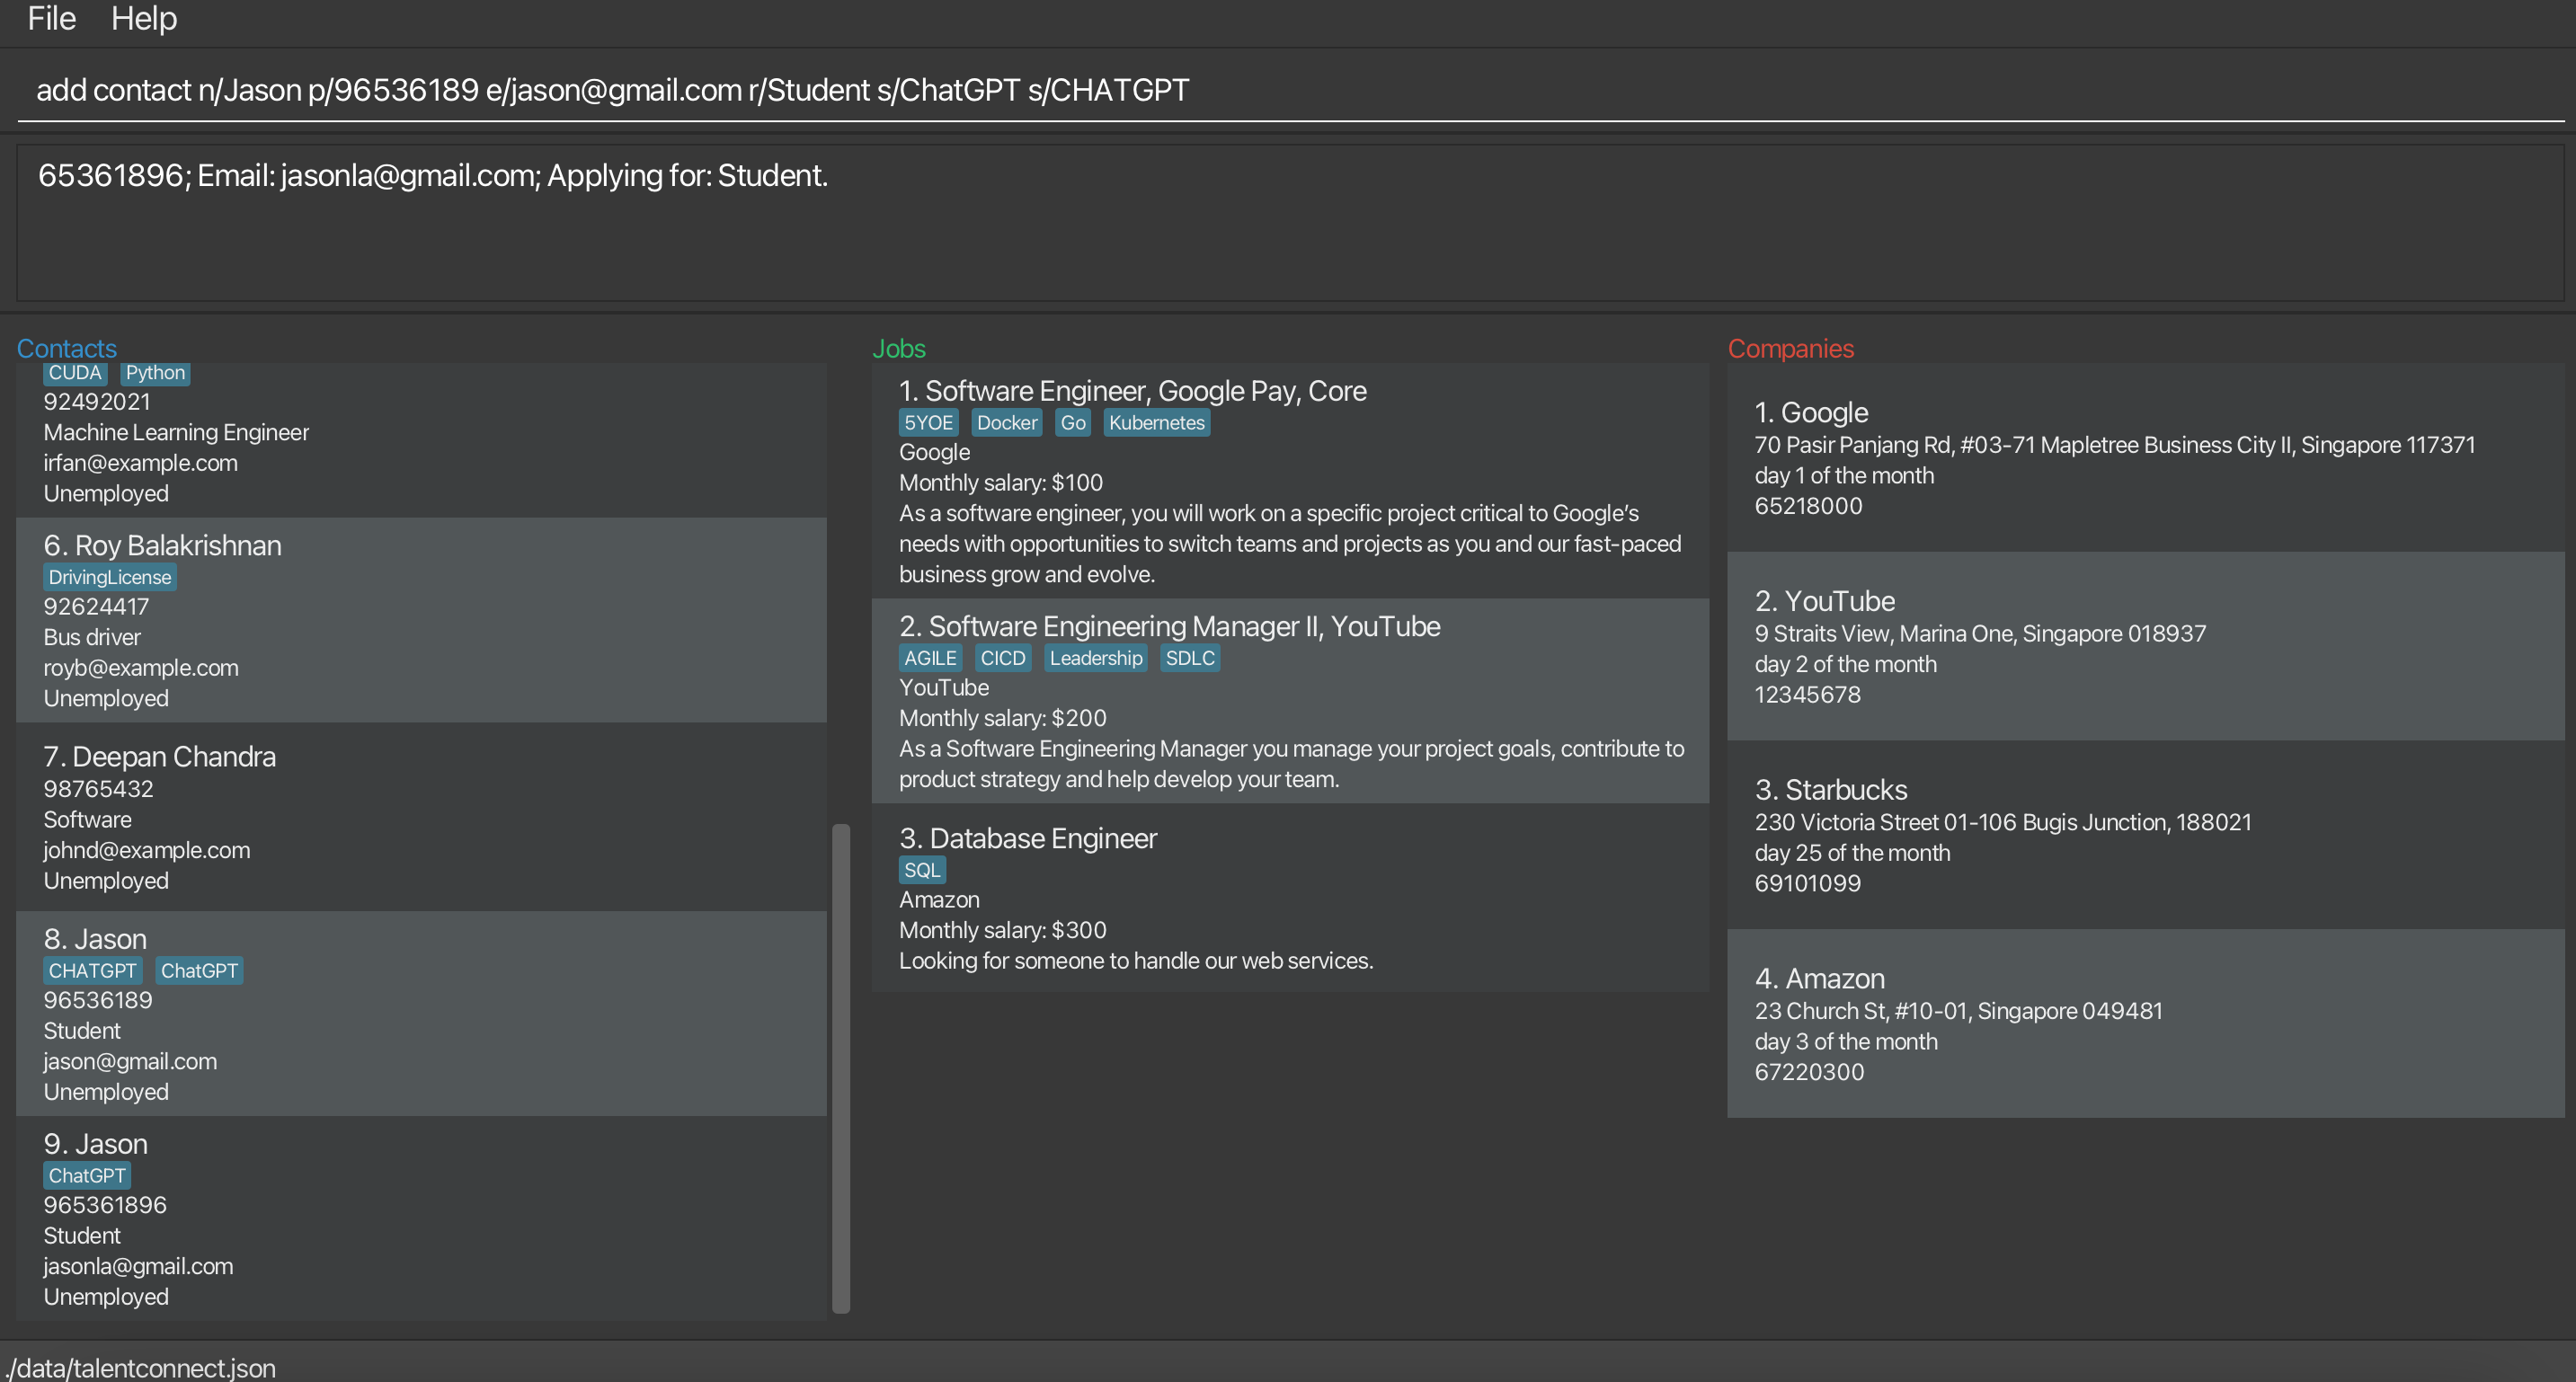This screenshot has height=1382, width=2576.
Task: Select the Deepan Chandra contact card
Action: (x=420, y=816)
